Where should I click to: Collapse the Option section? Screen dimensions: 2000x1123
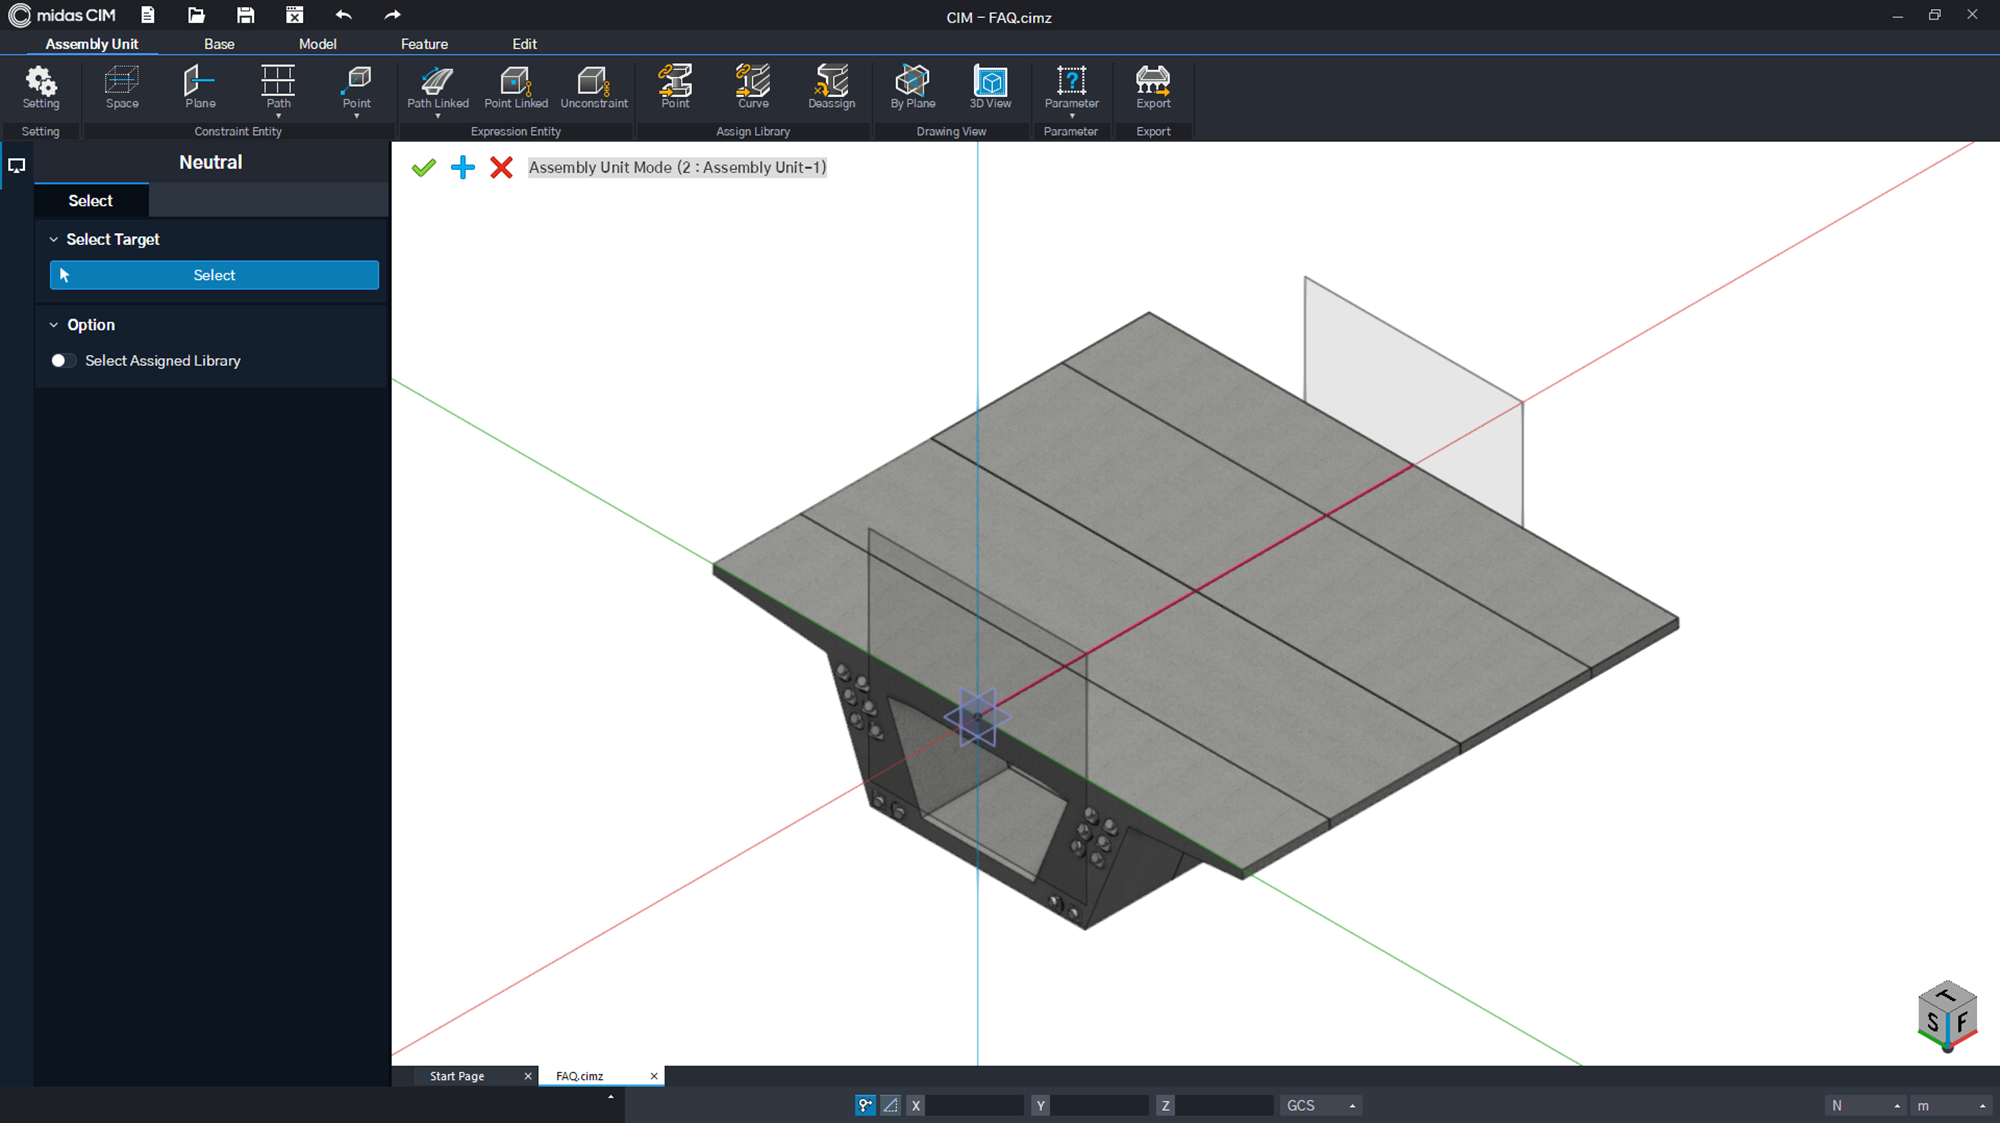point(54,325)
